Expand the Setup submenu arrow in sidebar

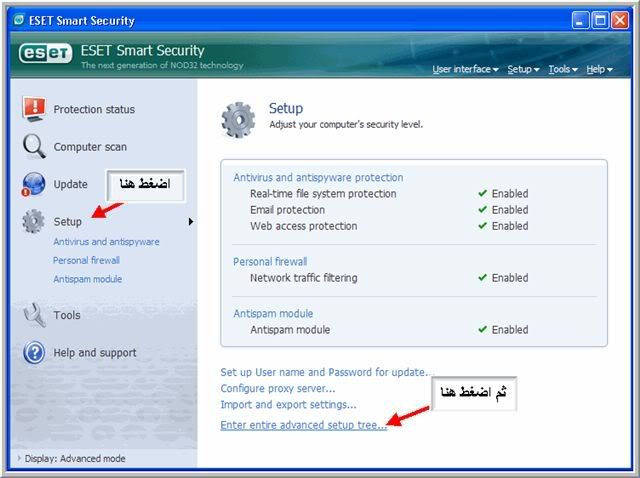tap(191, 222)
